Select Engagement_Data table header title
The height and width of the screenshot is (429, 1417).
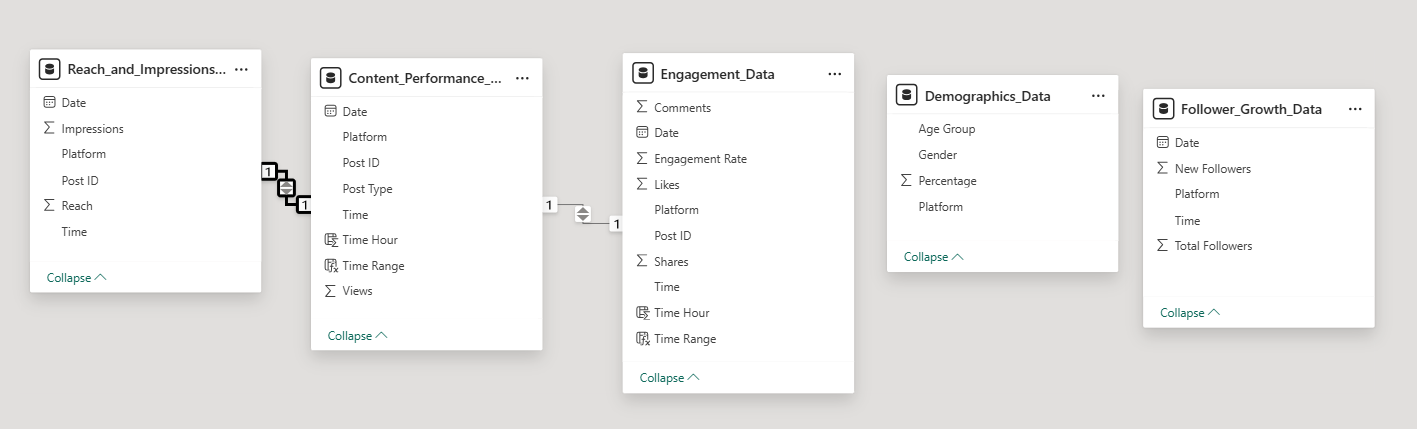click(717, 74)
